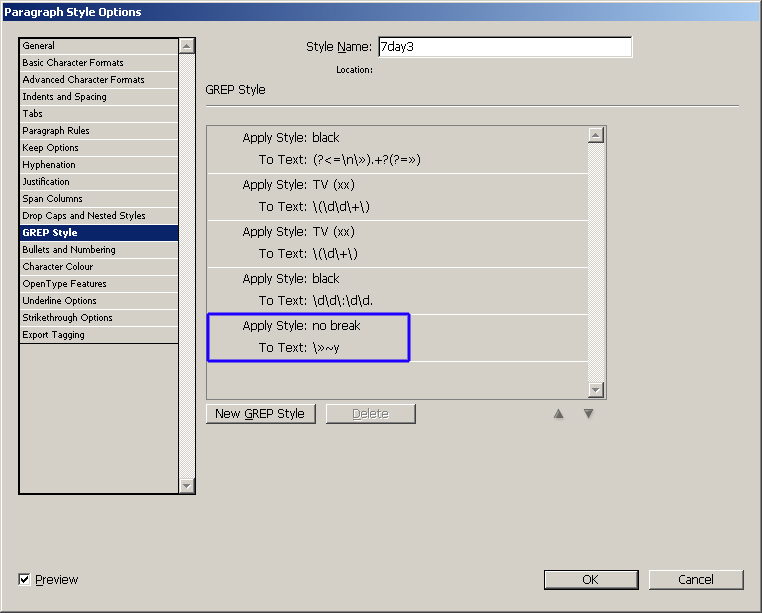The height and width of the screenshot is (613, 762).
Task: Toggle the Preview checkbox
Action: coord(24,579)
